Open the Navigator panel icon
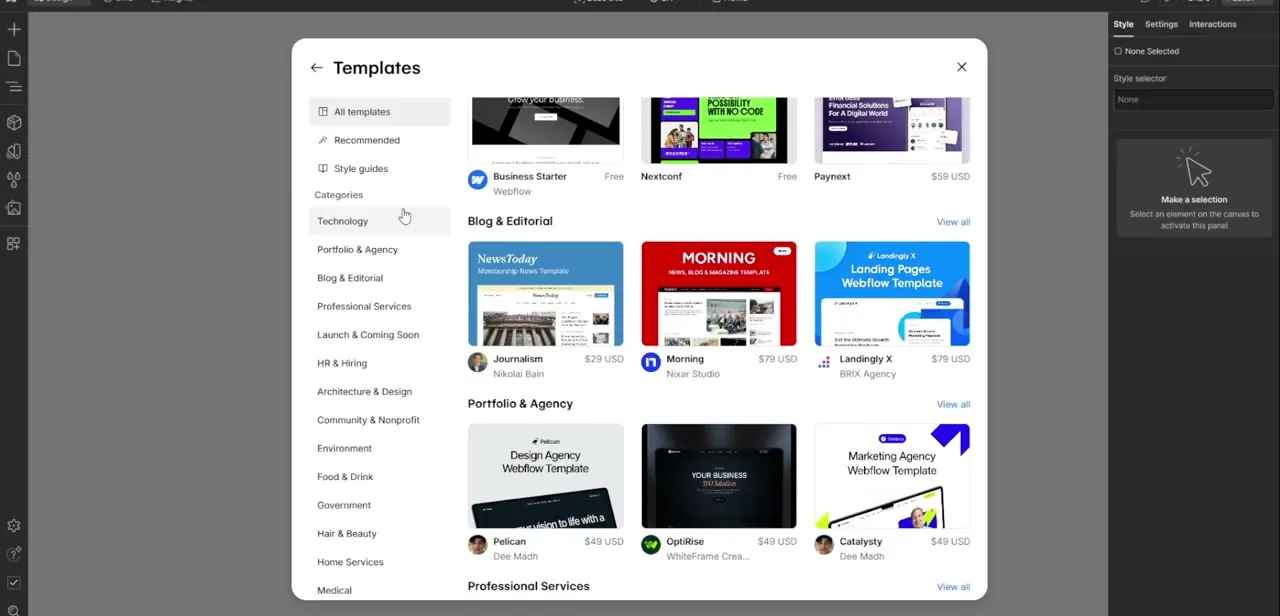1280x616 pixels. click(14, 87)
